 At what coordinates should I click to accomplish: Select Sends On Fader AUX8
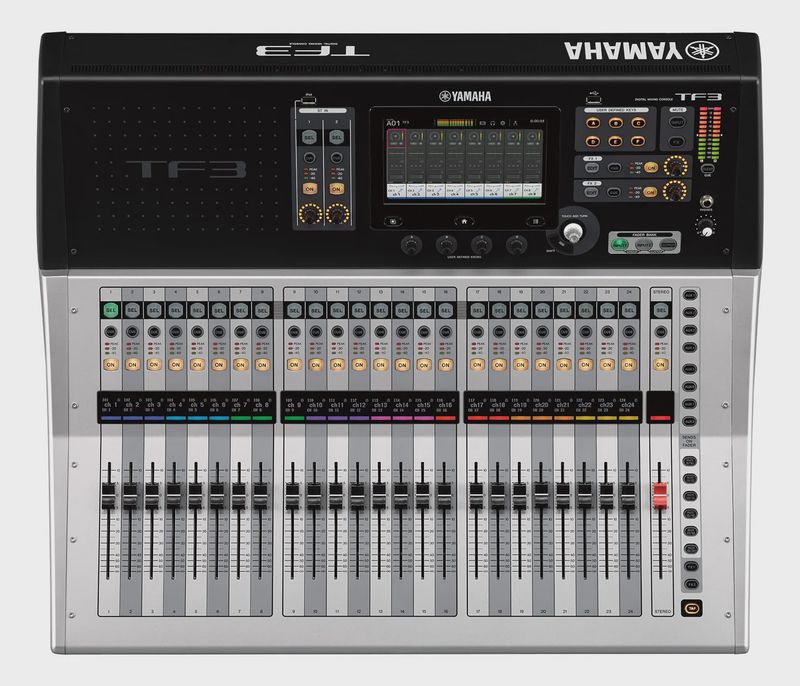[690, 421]
